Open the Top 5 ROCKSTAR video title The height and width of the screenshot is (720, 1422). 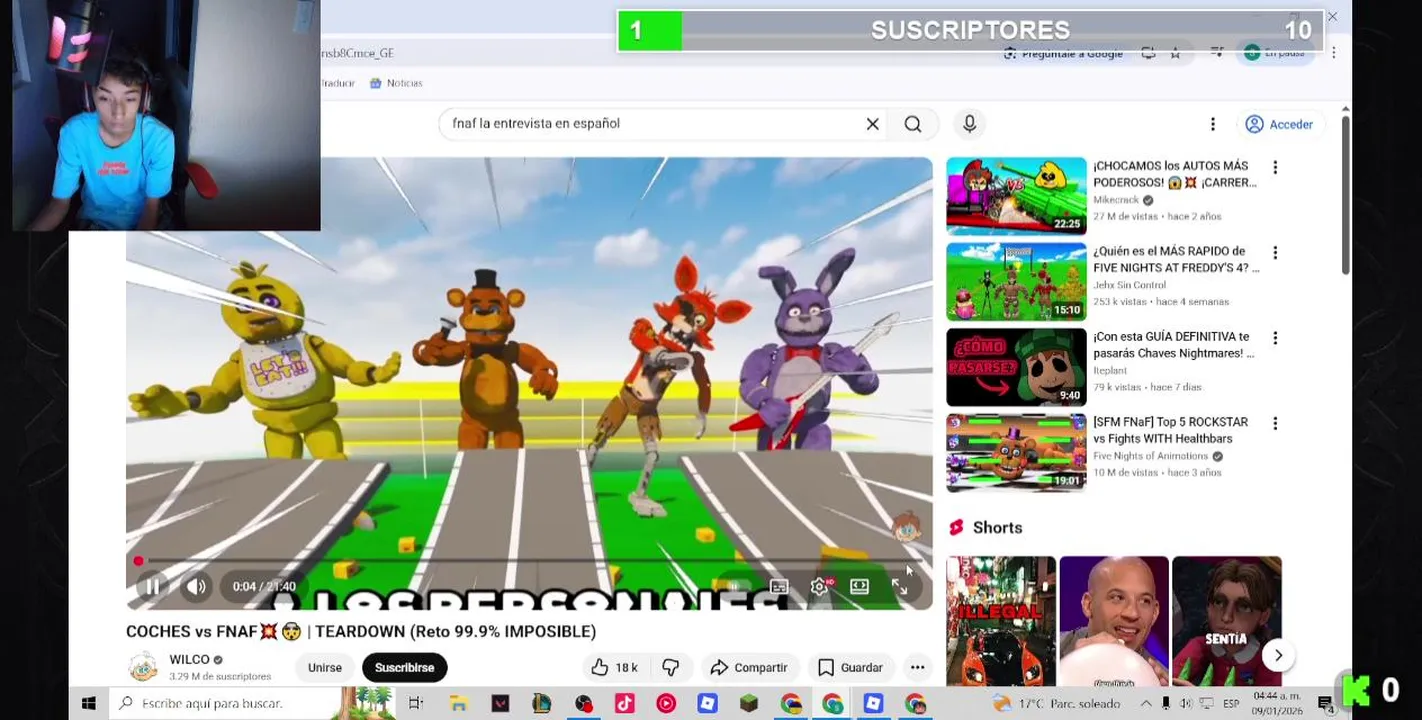pyautogui.click(x=1170, y=430)
